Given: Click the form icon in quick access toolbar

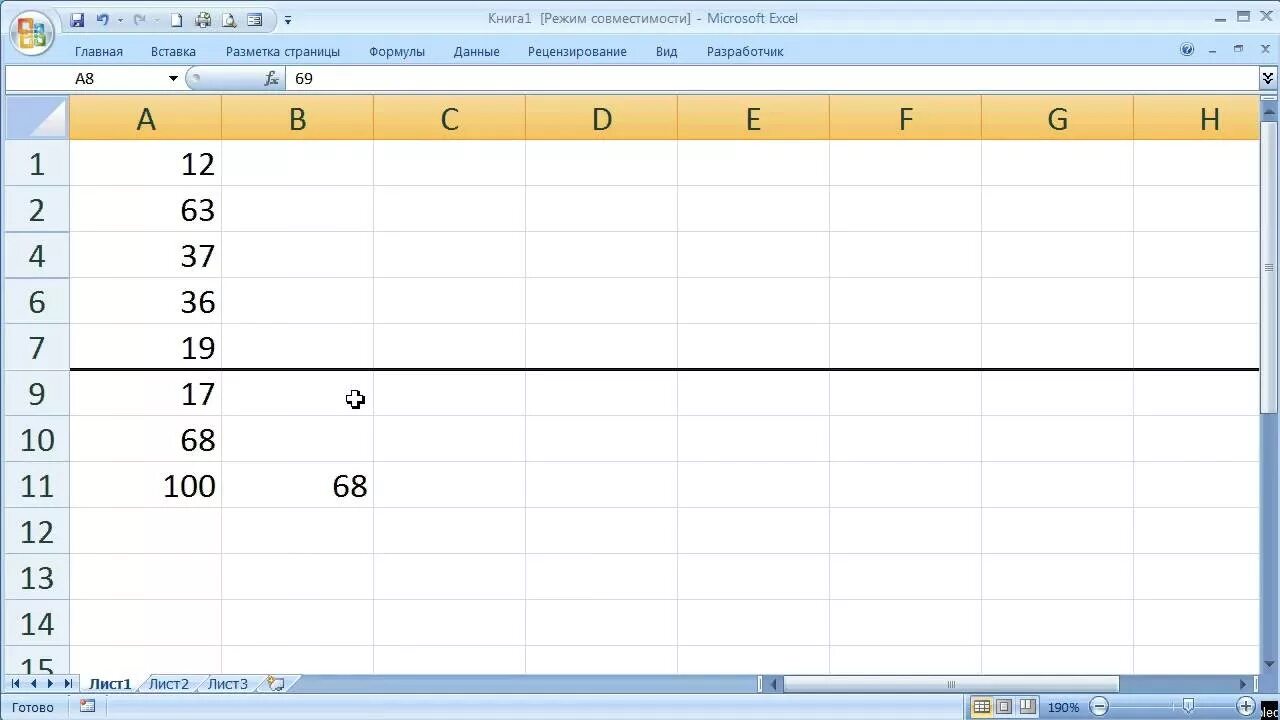Looking at the screenshot, I should click(x=255, y=19).
